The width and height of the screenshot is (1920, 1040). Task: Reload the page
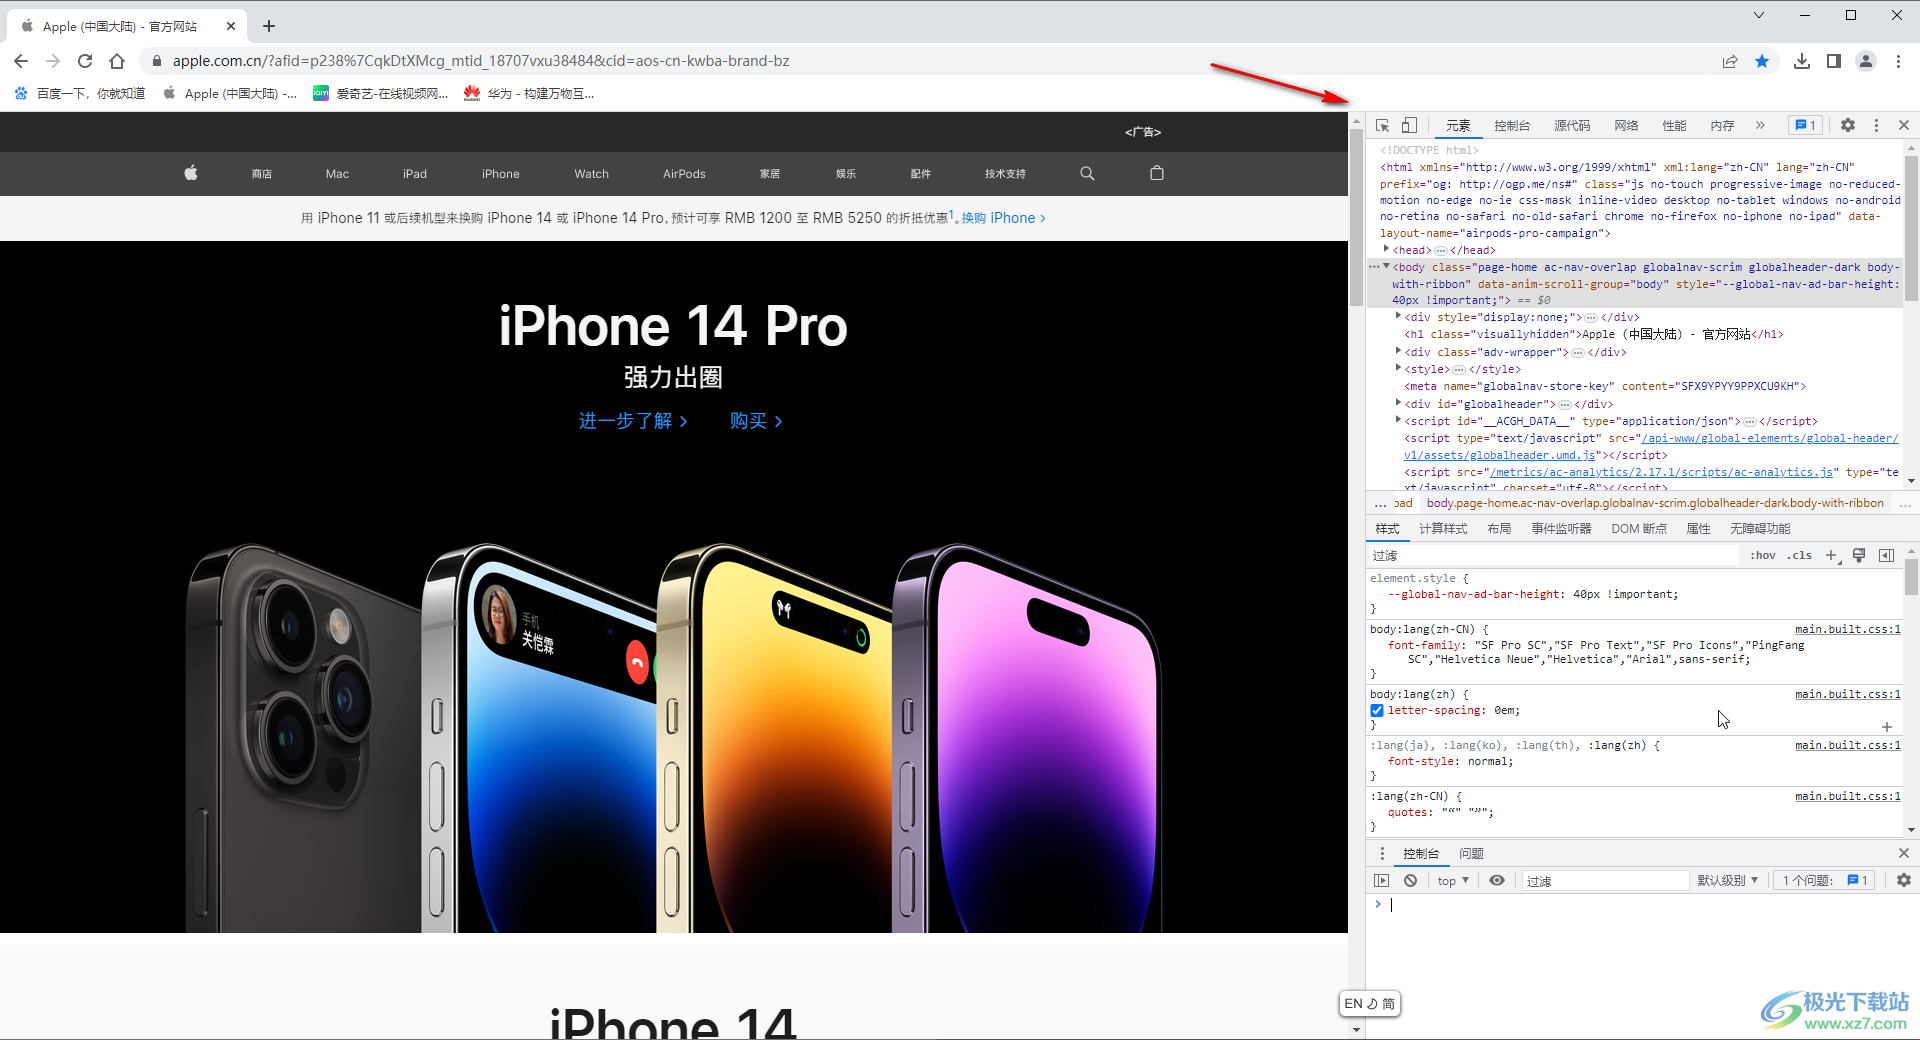coord(85,61)
